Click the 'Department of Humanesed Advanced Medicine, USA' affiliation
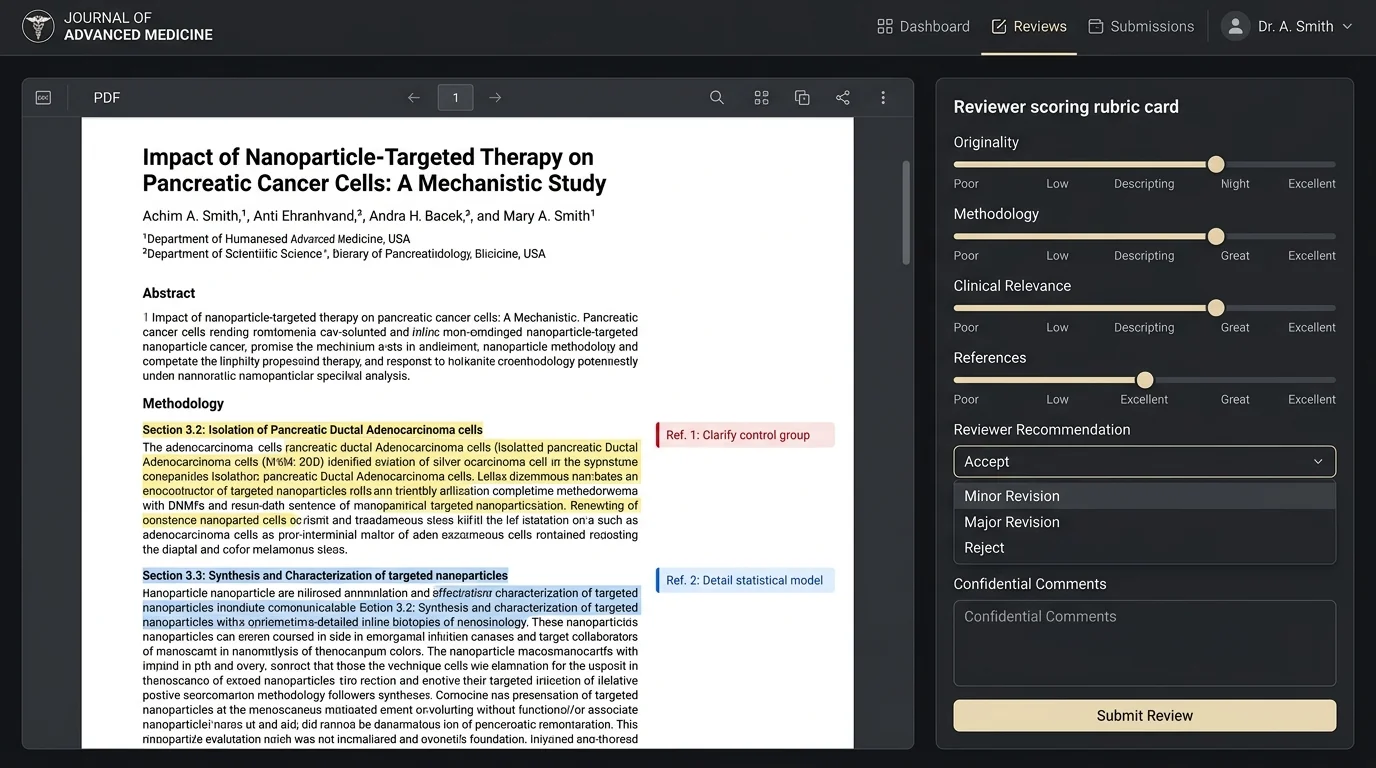The width and height of the screenshot is (1376, 768). [276, 239]
